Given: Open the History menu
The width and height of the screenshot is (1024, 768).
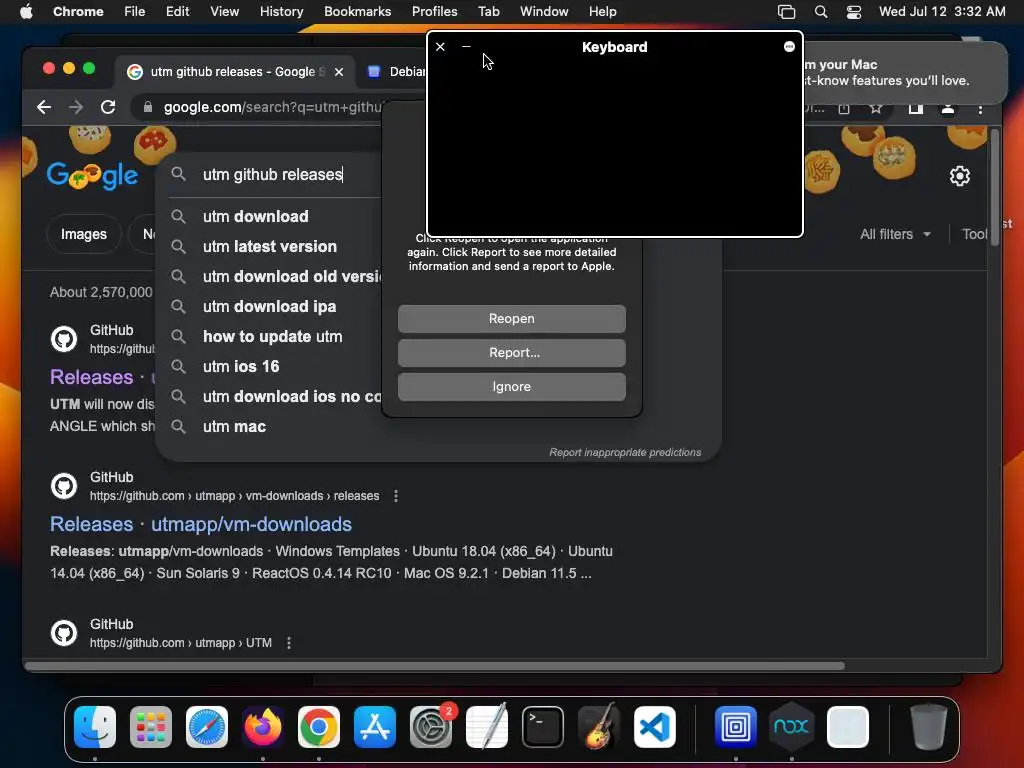Looking at the screenshot, I should coord(281,12).
